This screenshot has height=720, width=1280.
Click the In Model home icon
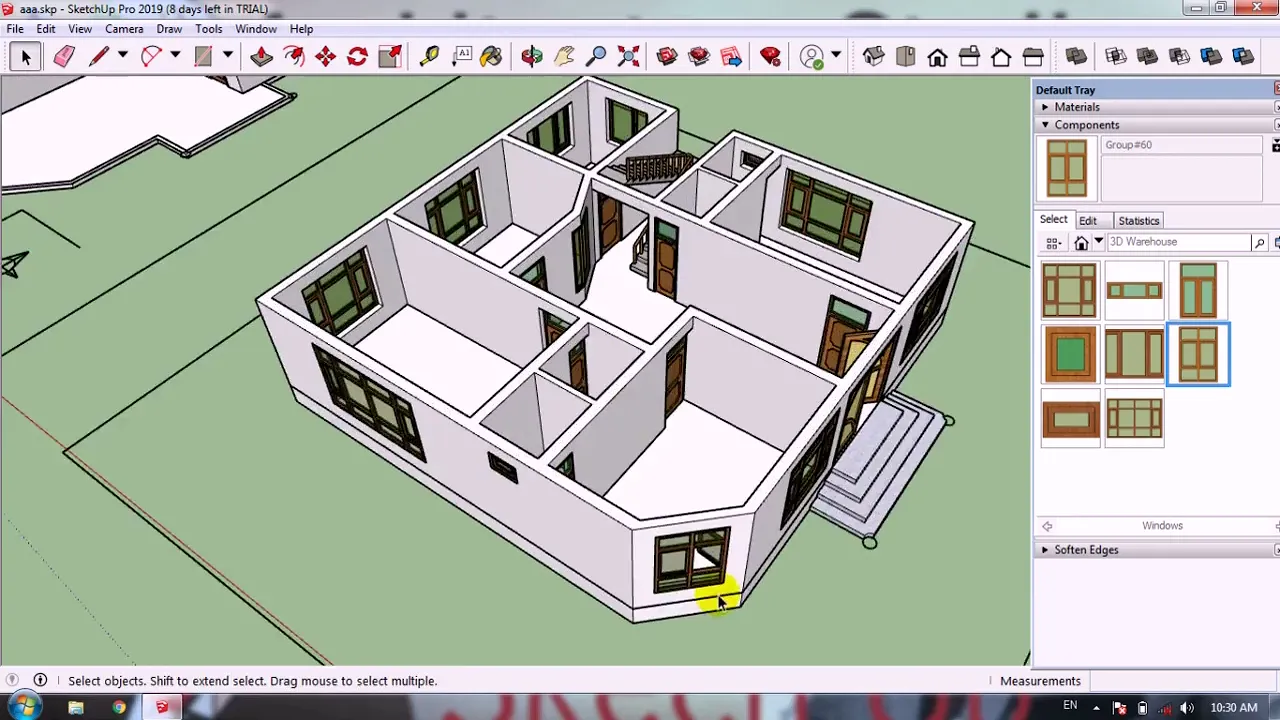tap(1081, 242)
